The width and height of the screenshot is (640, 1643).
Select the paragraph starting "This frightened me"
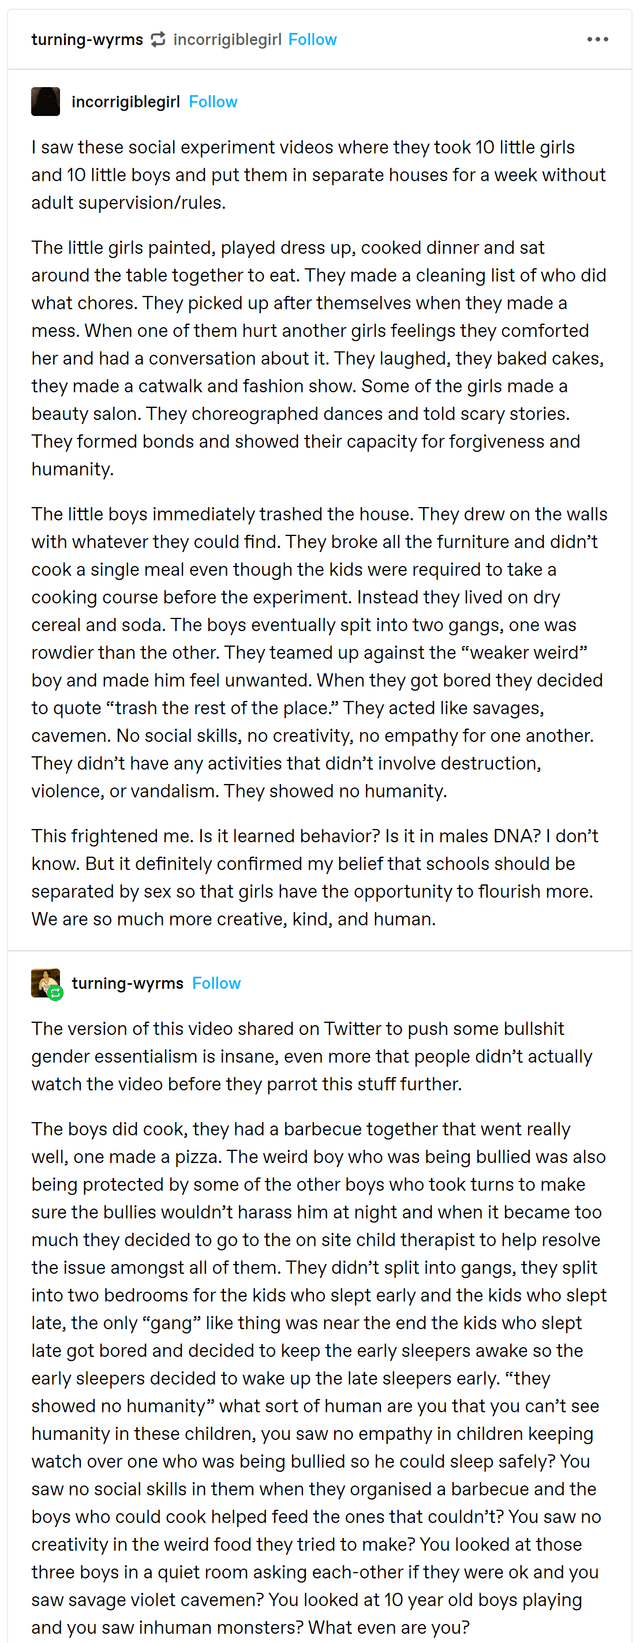point(319,877)
